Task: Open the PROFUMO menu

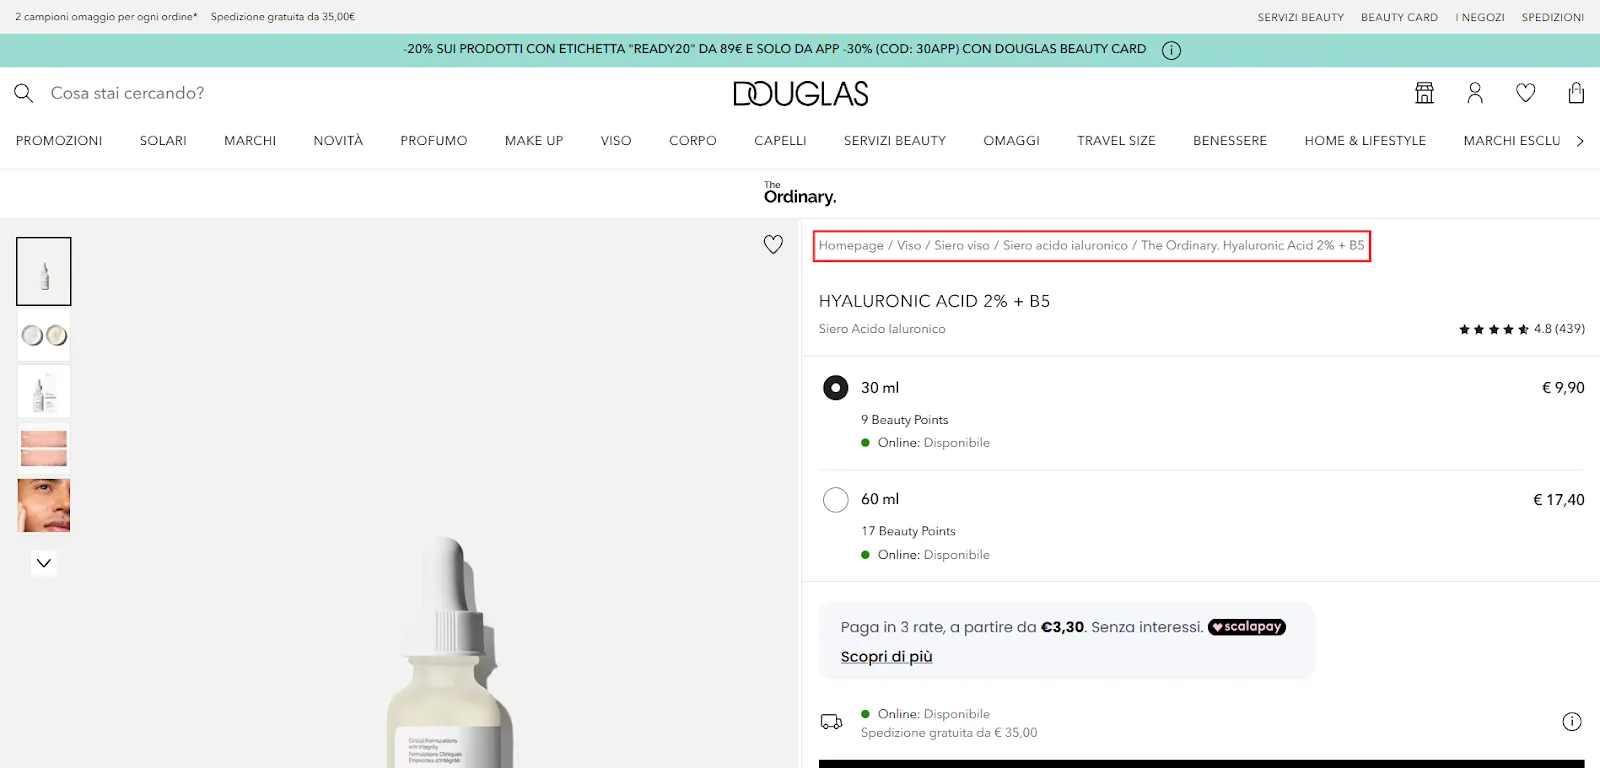Action: [434, 141]
